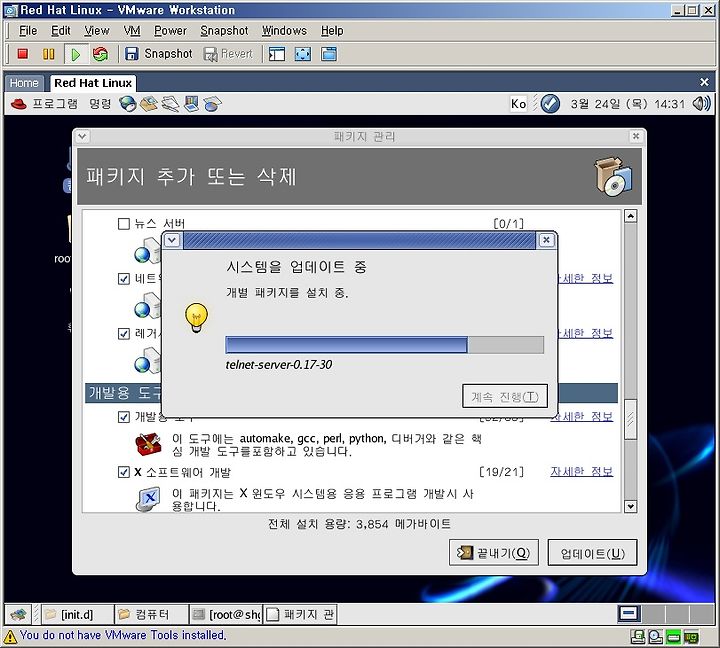
Task: Toggle the 레거시 checkbox
Action: tap(124, 334)
